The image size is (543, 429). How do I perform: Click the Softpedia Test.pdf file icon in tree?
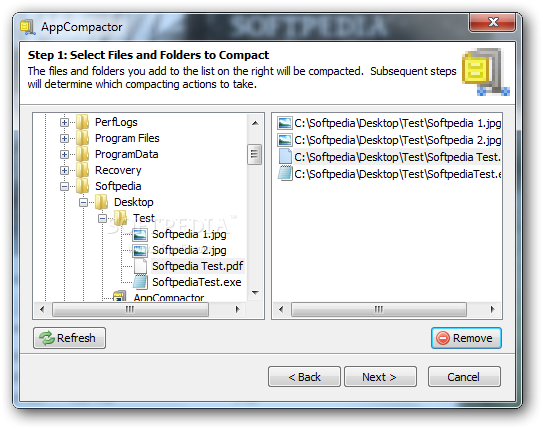140,266
